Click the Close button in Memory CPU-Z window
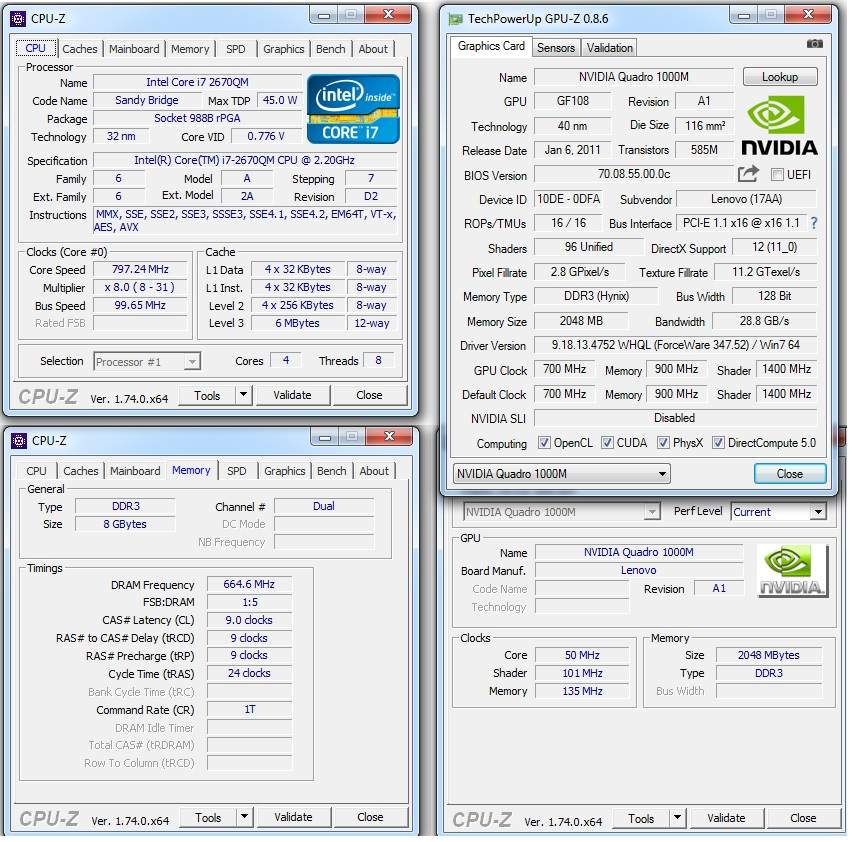 tap(370, 817)
